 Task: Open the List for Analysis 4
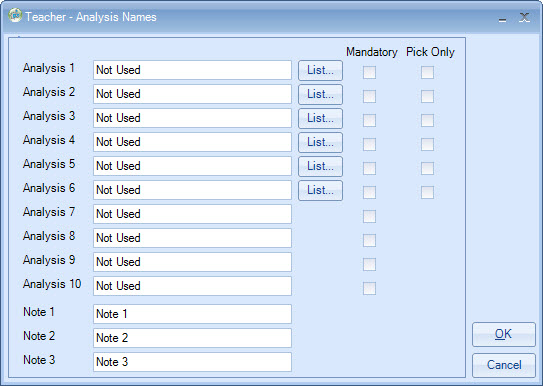[320, 142]
